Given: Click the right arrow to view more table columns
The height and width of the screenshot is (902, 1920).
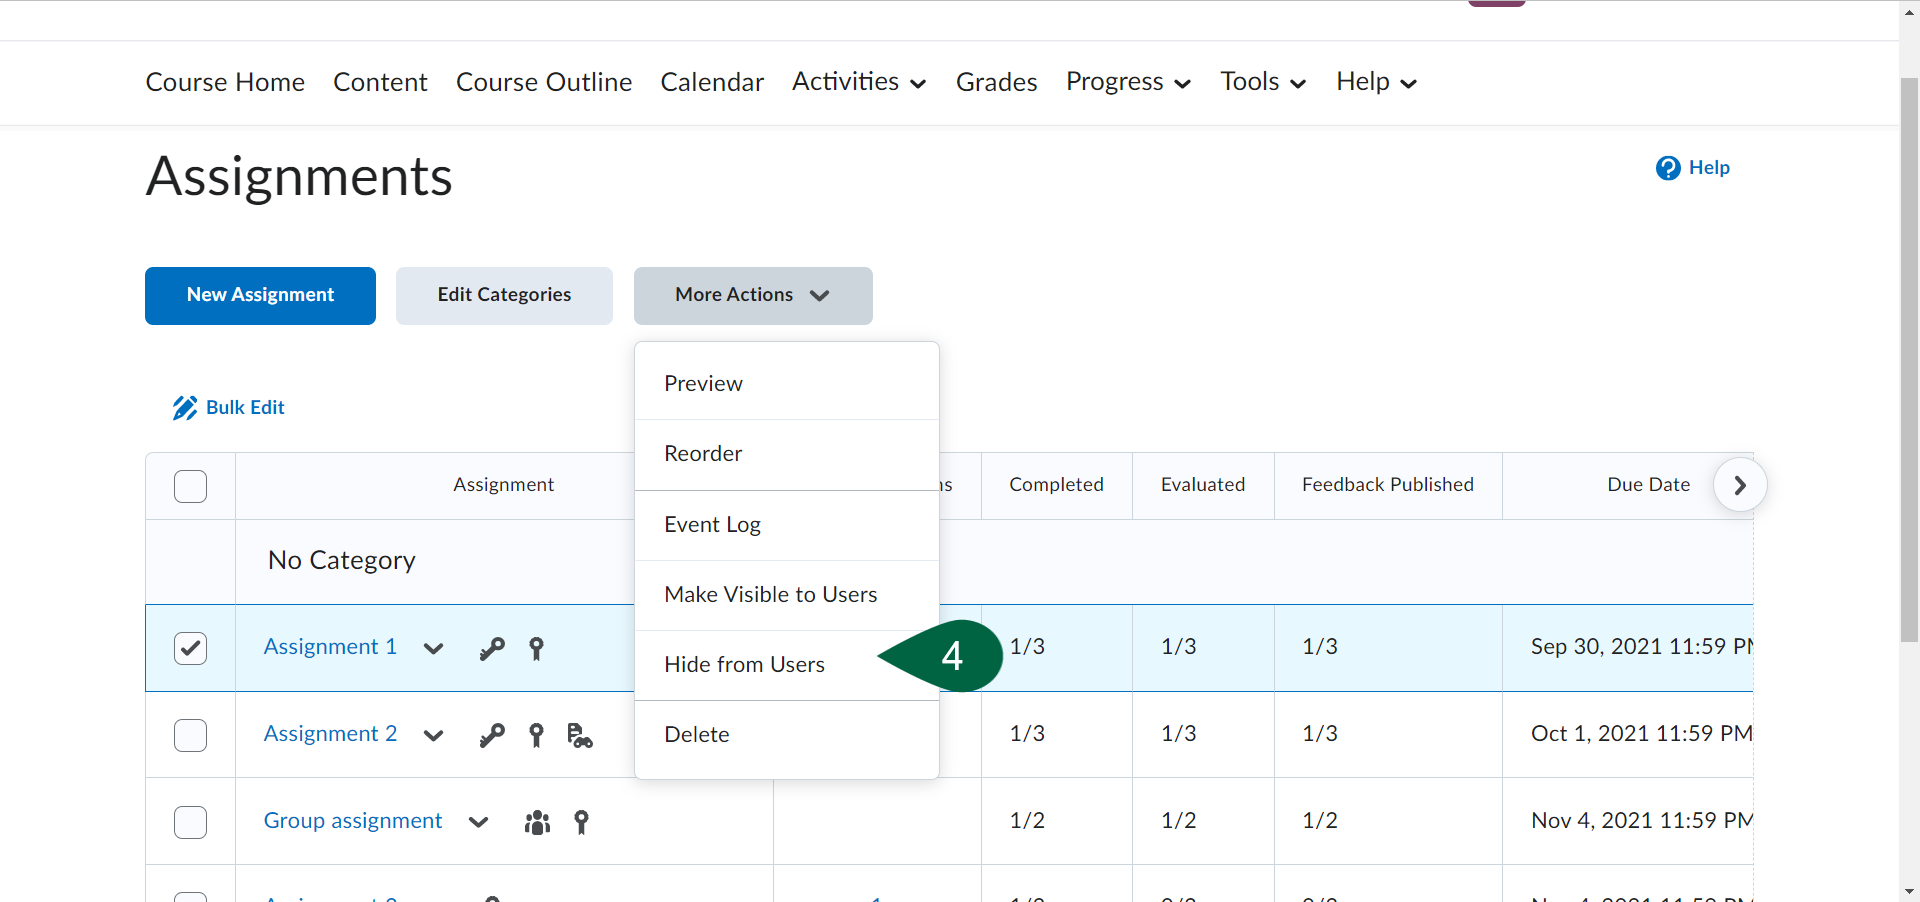Looking at the screenshot, I should 1740,485.
